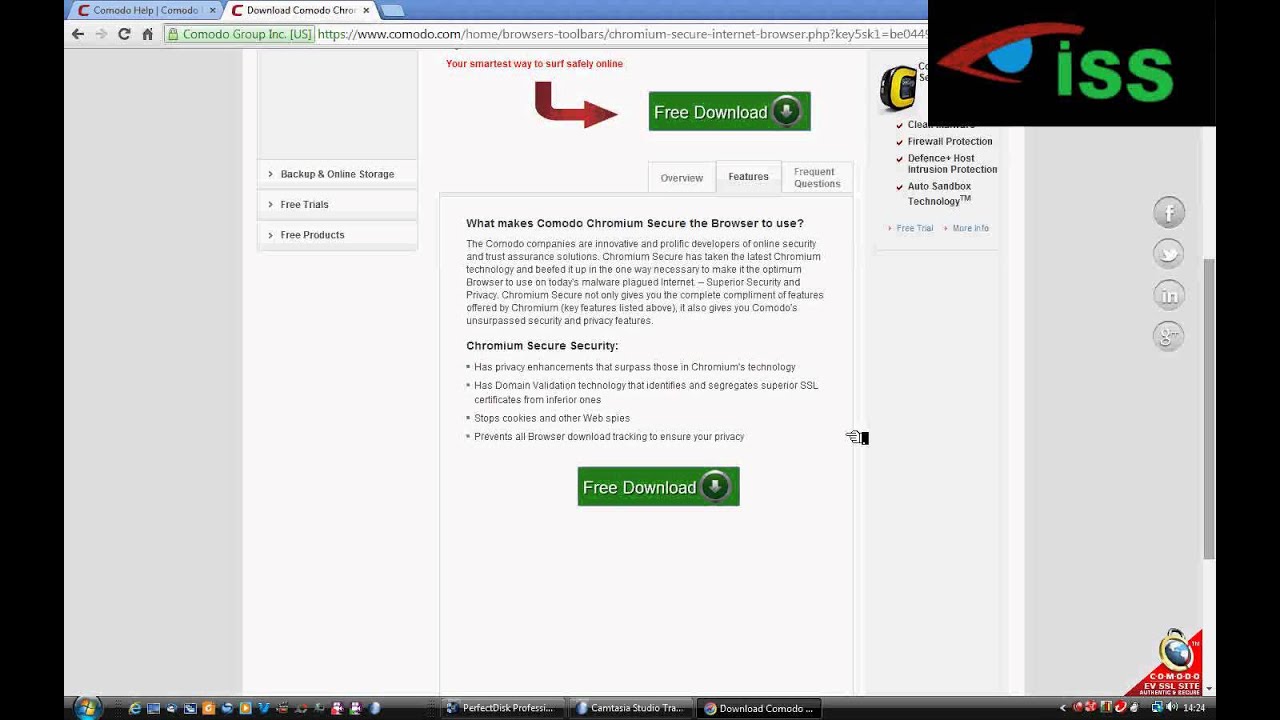Open the Windows Start menu
The image size is (1280, 720).
[86, 708]
